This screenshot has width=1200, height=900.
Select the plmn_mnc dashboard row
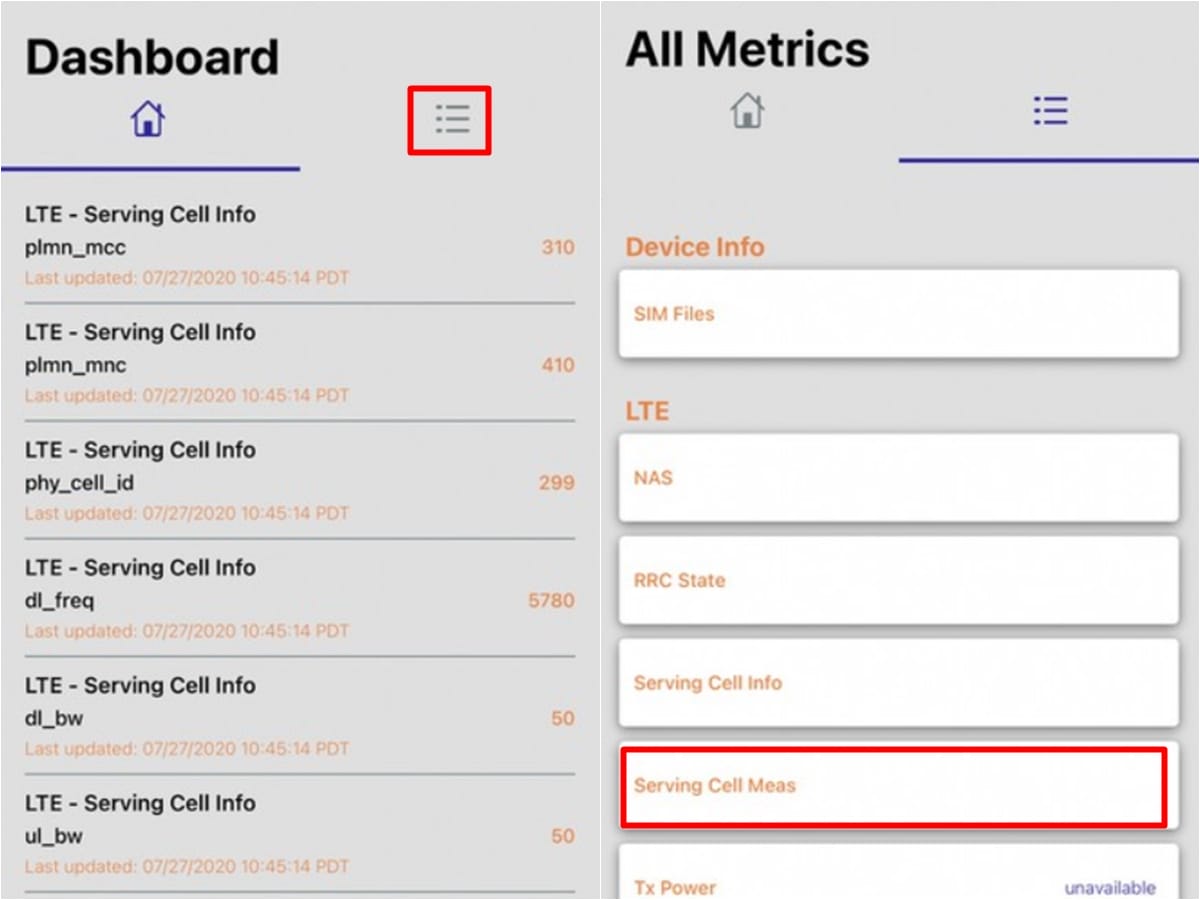tap(300, 363)
